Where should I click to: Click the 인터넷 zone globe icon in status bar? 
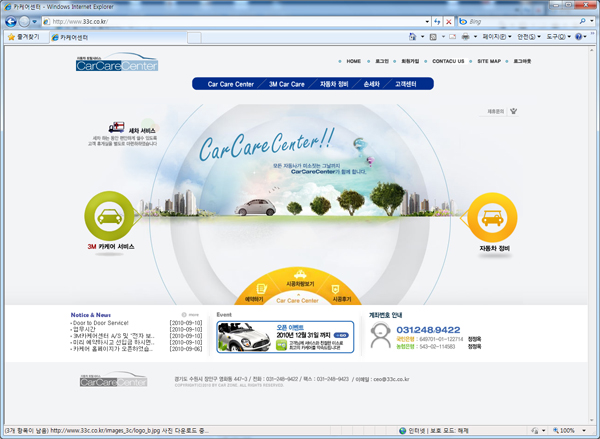click(402, 431)
